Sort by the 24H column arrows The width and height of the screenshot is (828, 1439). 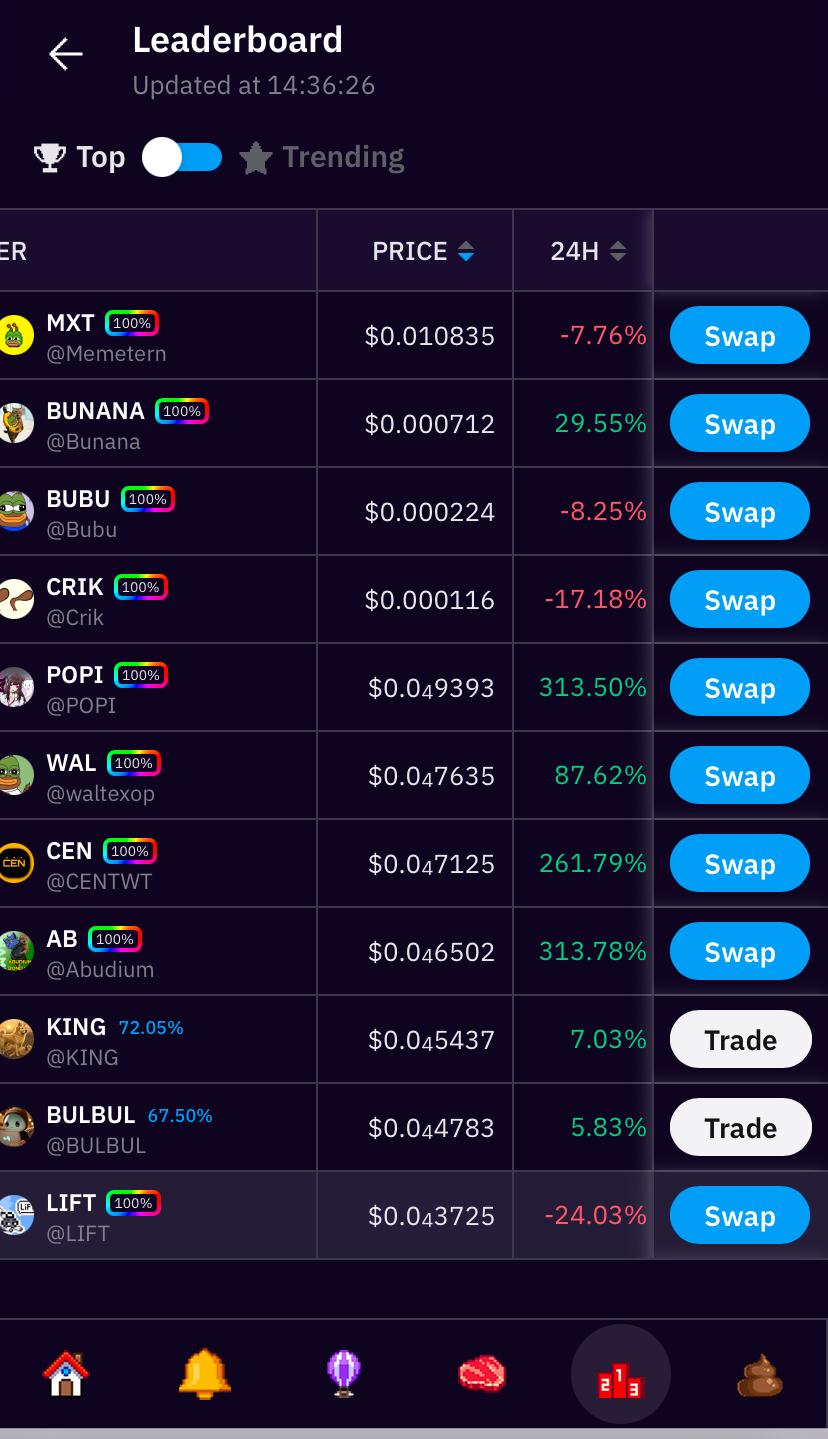point(618,252)
